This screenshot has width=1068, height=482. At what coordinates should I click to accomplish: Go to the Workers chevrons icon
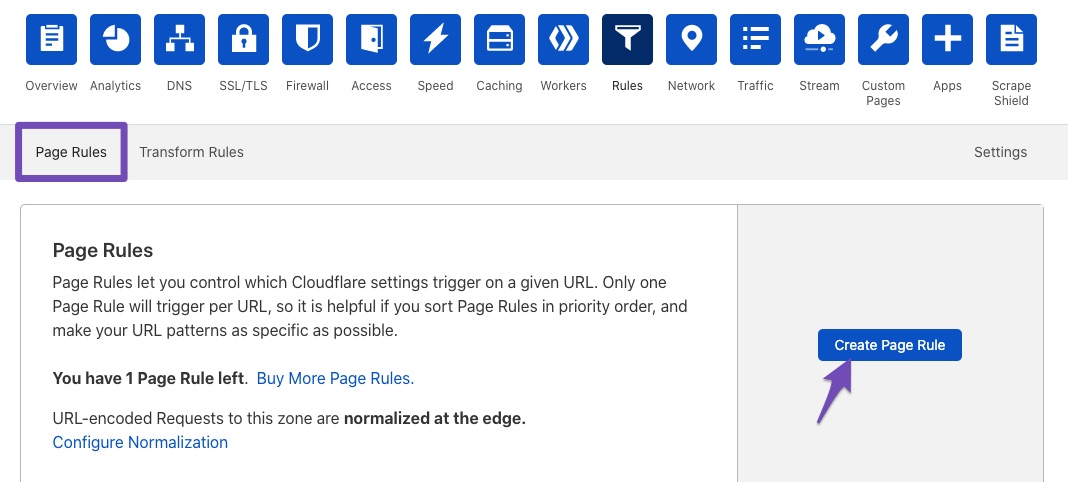(563, 39)
